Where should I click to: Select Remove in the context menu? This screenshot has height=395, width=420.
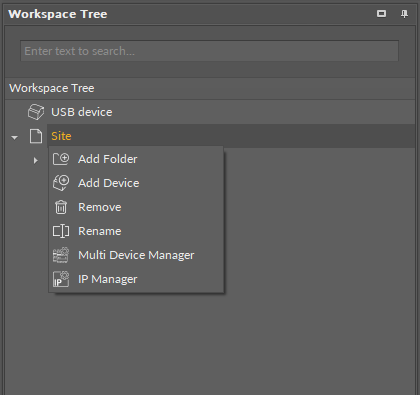[x=136, y=207]
